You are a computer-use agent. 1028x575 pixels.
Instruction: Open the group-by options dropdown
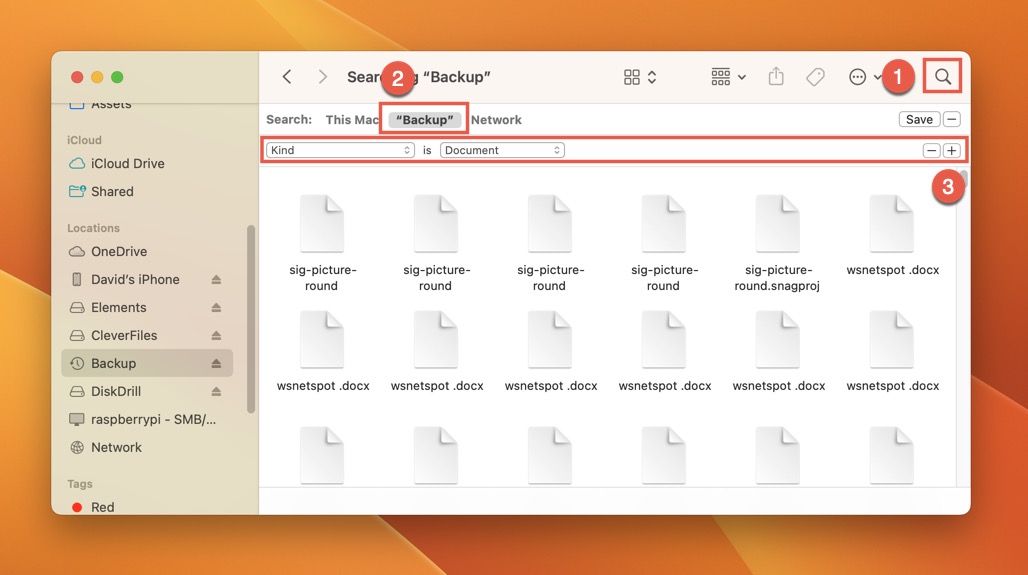point(728,77)
